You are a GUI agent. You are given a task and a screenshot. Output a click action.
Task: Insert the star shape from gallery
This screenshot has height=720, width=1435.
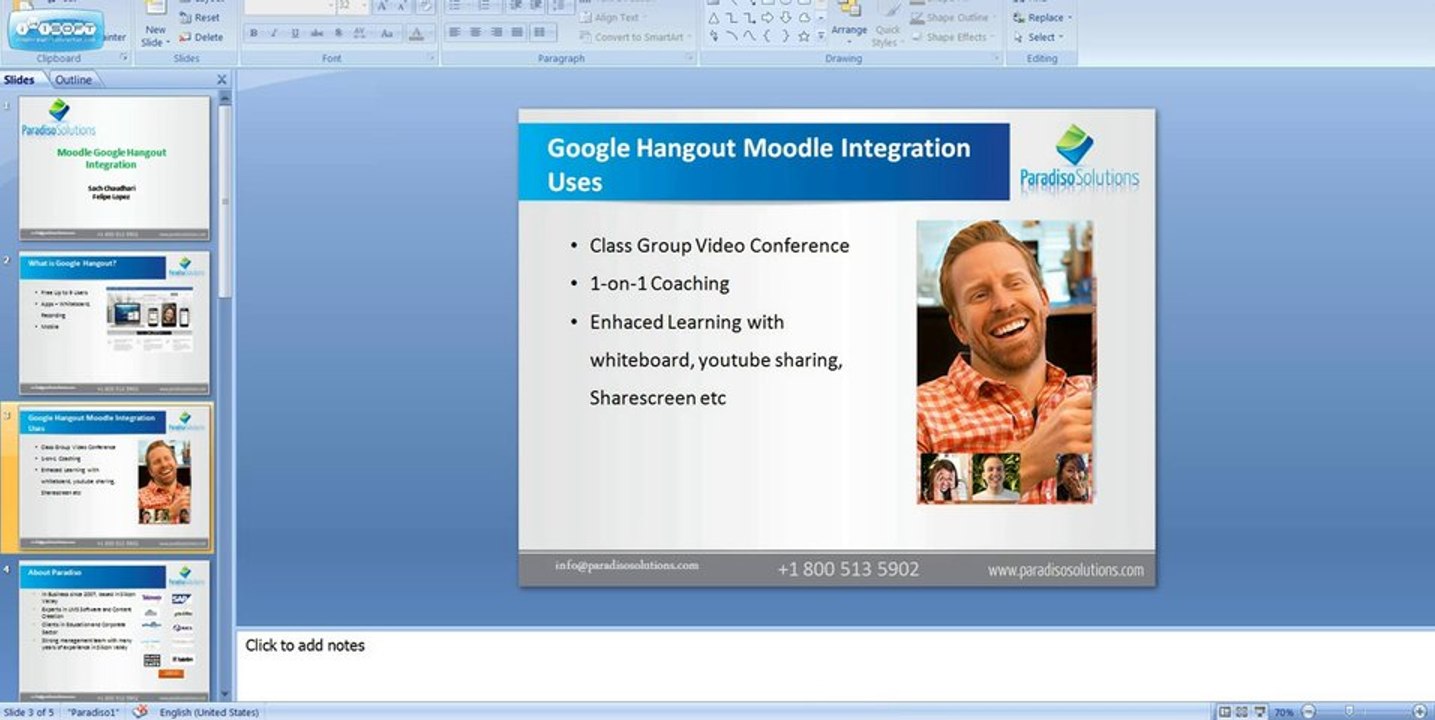(803, 36)
